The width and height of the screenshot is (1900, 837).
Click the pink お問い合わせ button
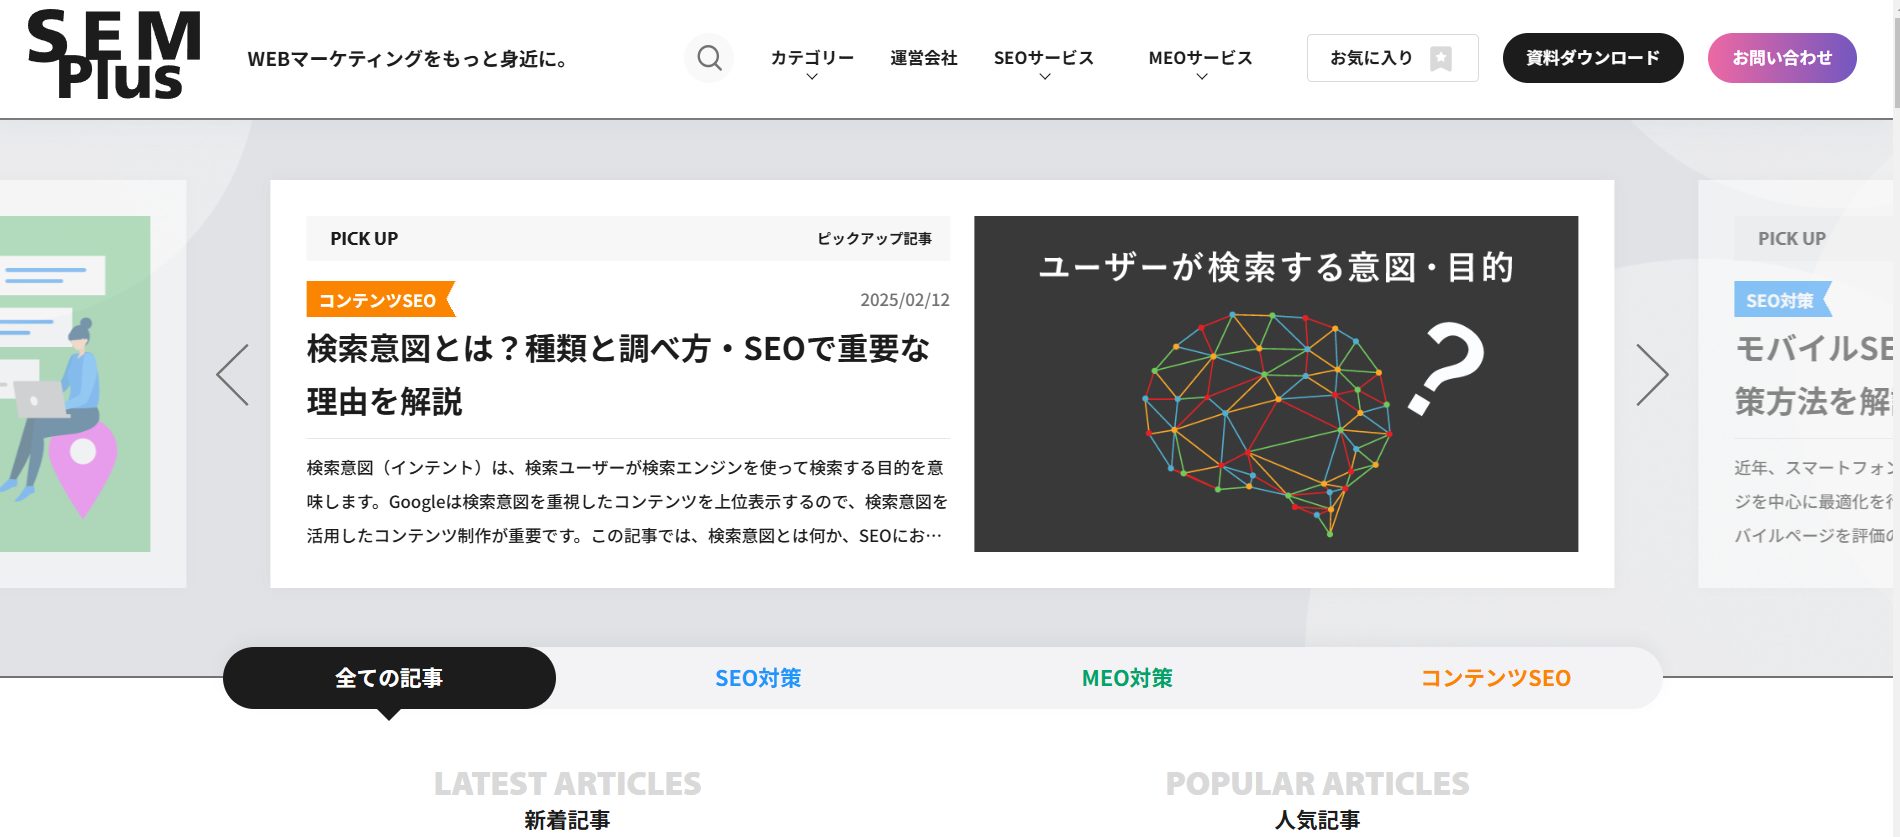coord(1781,58)
